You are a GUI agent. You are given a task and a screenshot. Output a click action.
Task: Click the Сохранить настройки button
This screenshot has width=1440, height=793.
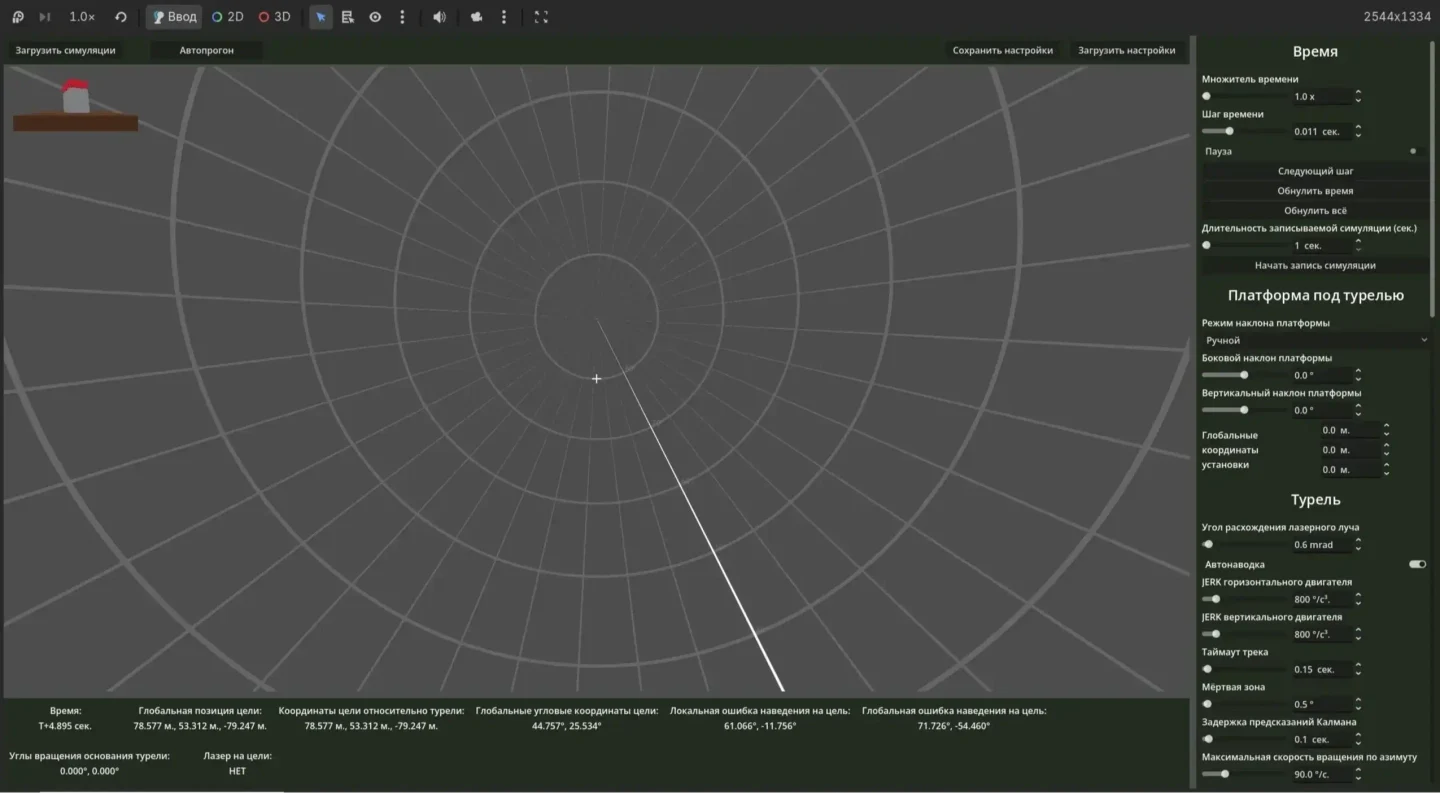tap(1002, 50)
